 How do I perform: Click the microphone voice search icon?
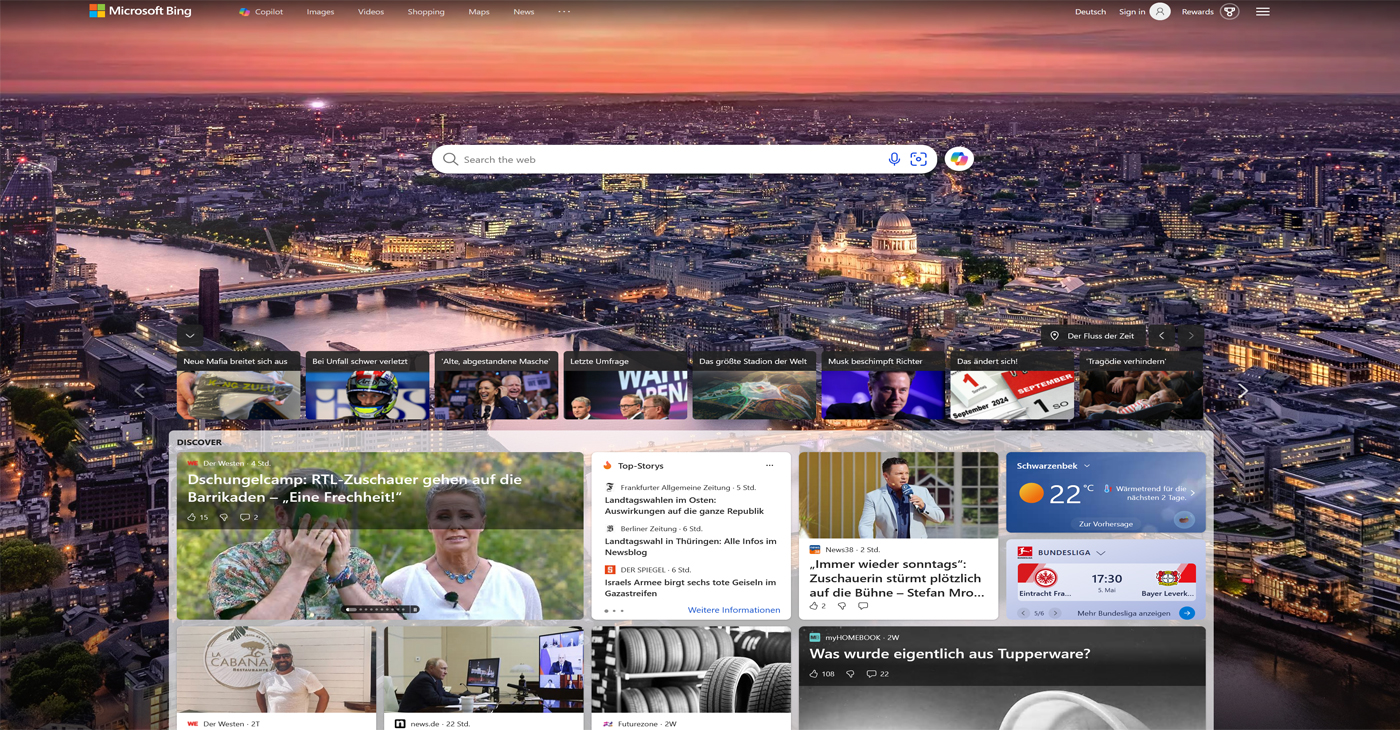pos(894,159)
